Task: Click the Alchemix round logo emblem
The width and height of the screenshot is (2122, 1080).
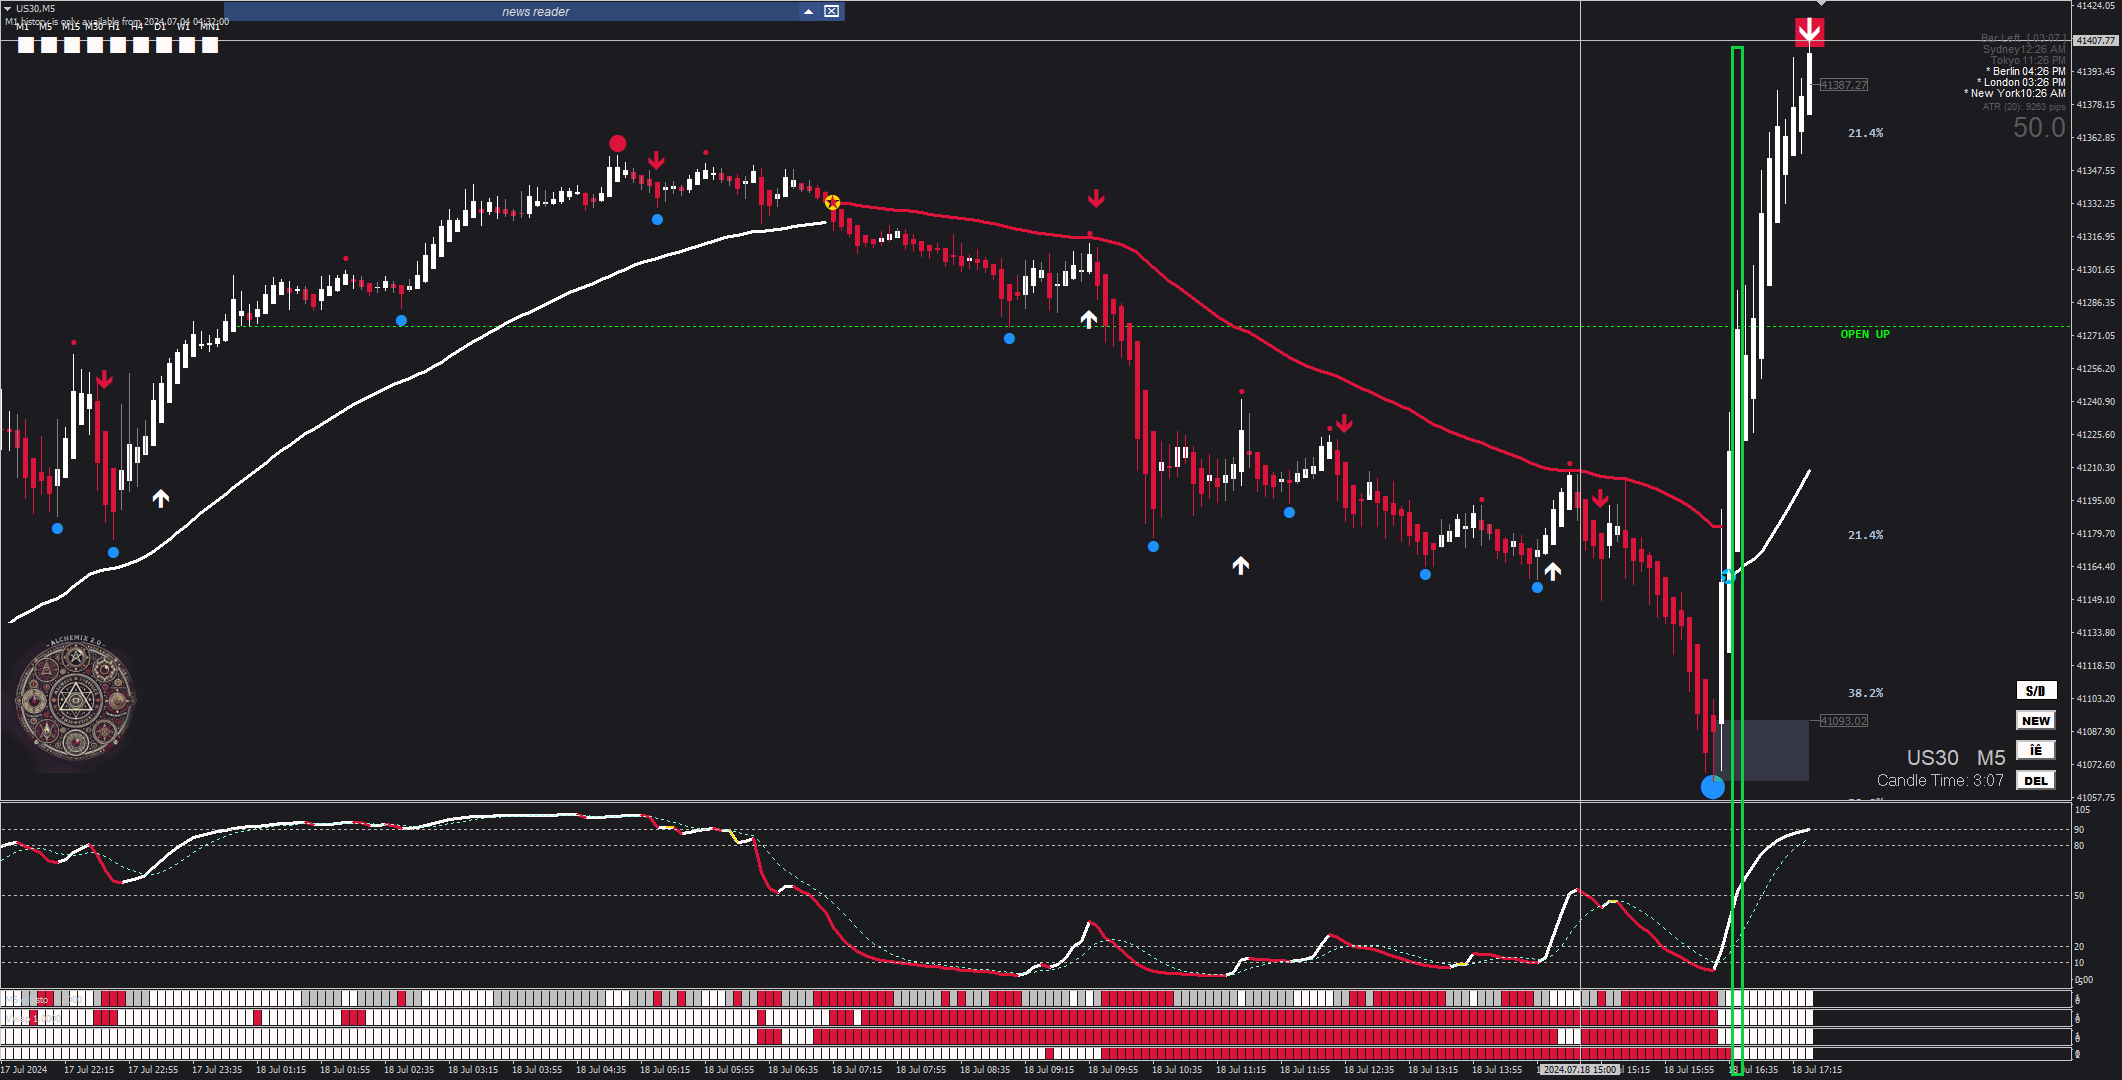Action: tap(76, 699)
